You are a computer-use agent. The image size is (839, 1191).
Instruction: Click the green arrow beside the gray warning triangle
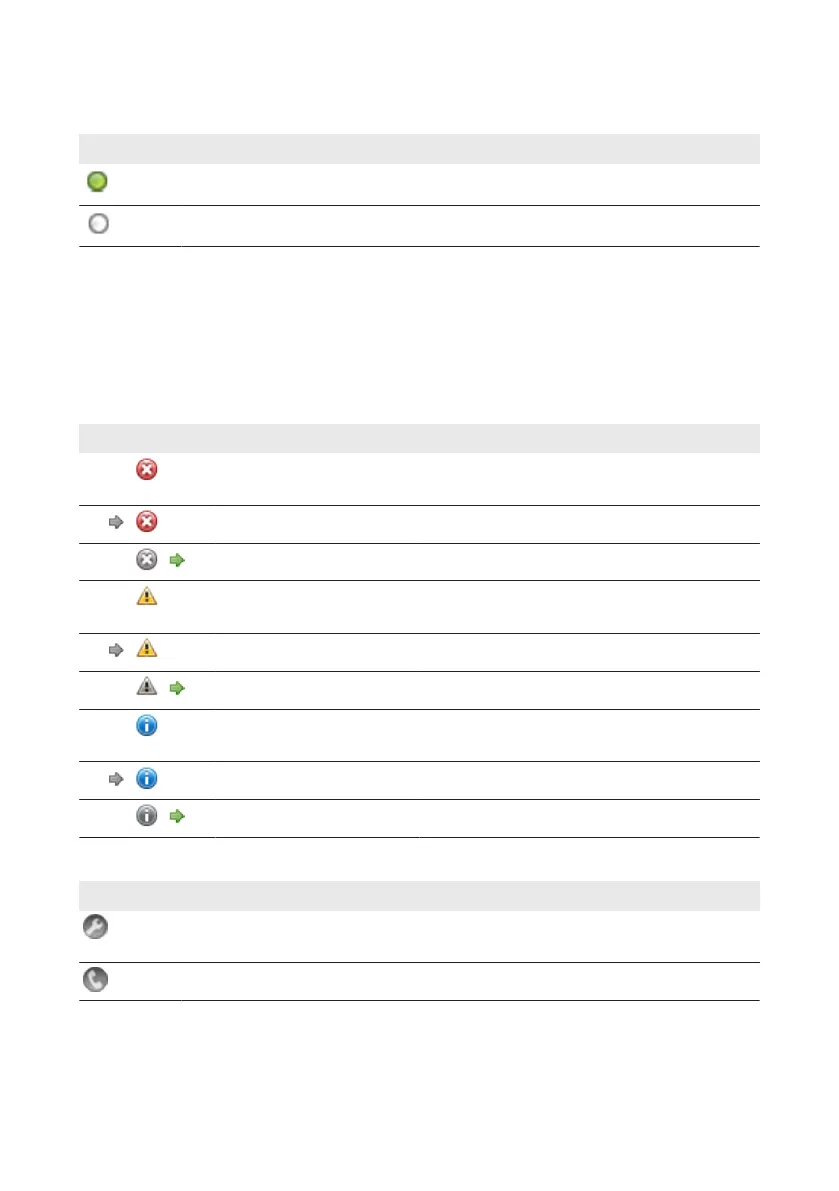click(x=177, y=688)
